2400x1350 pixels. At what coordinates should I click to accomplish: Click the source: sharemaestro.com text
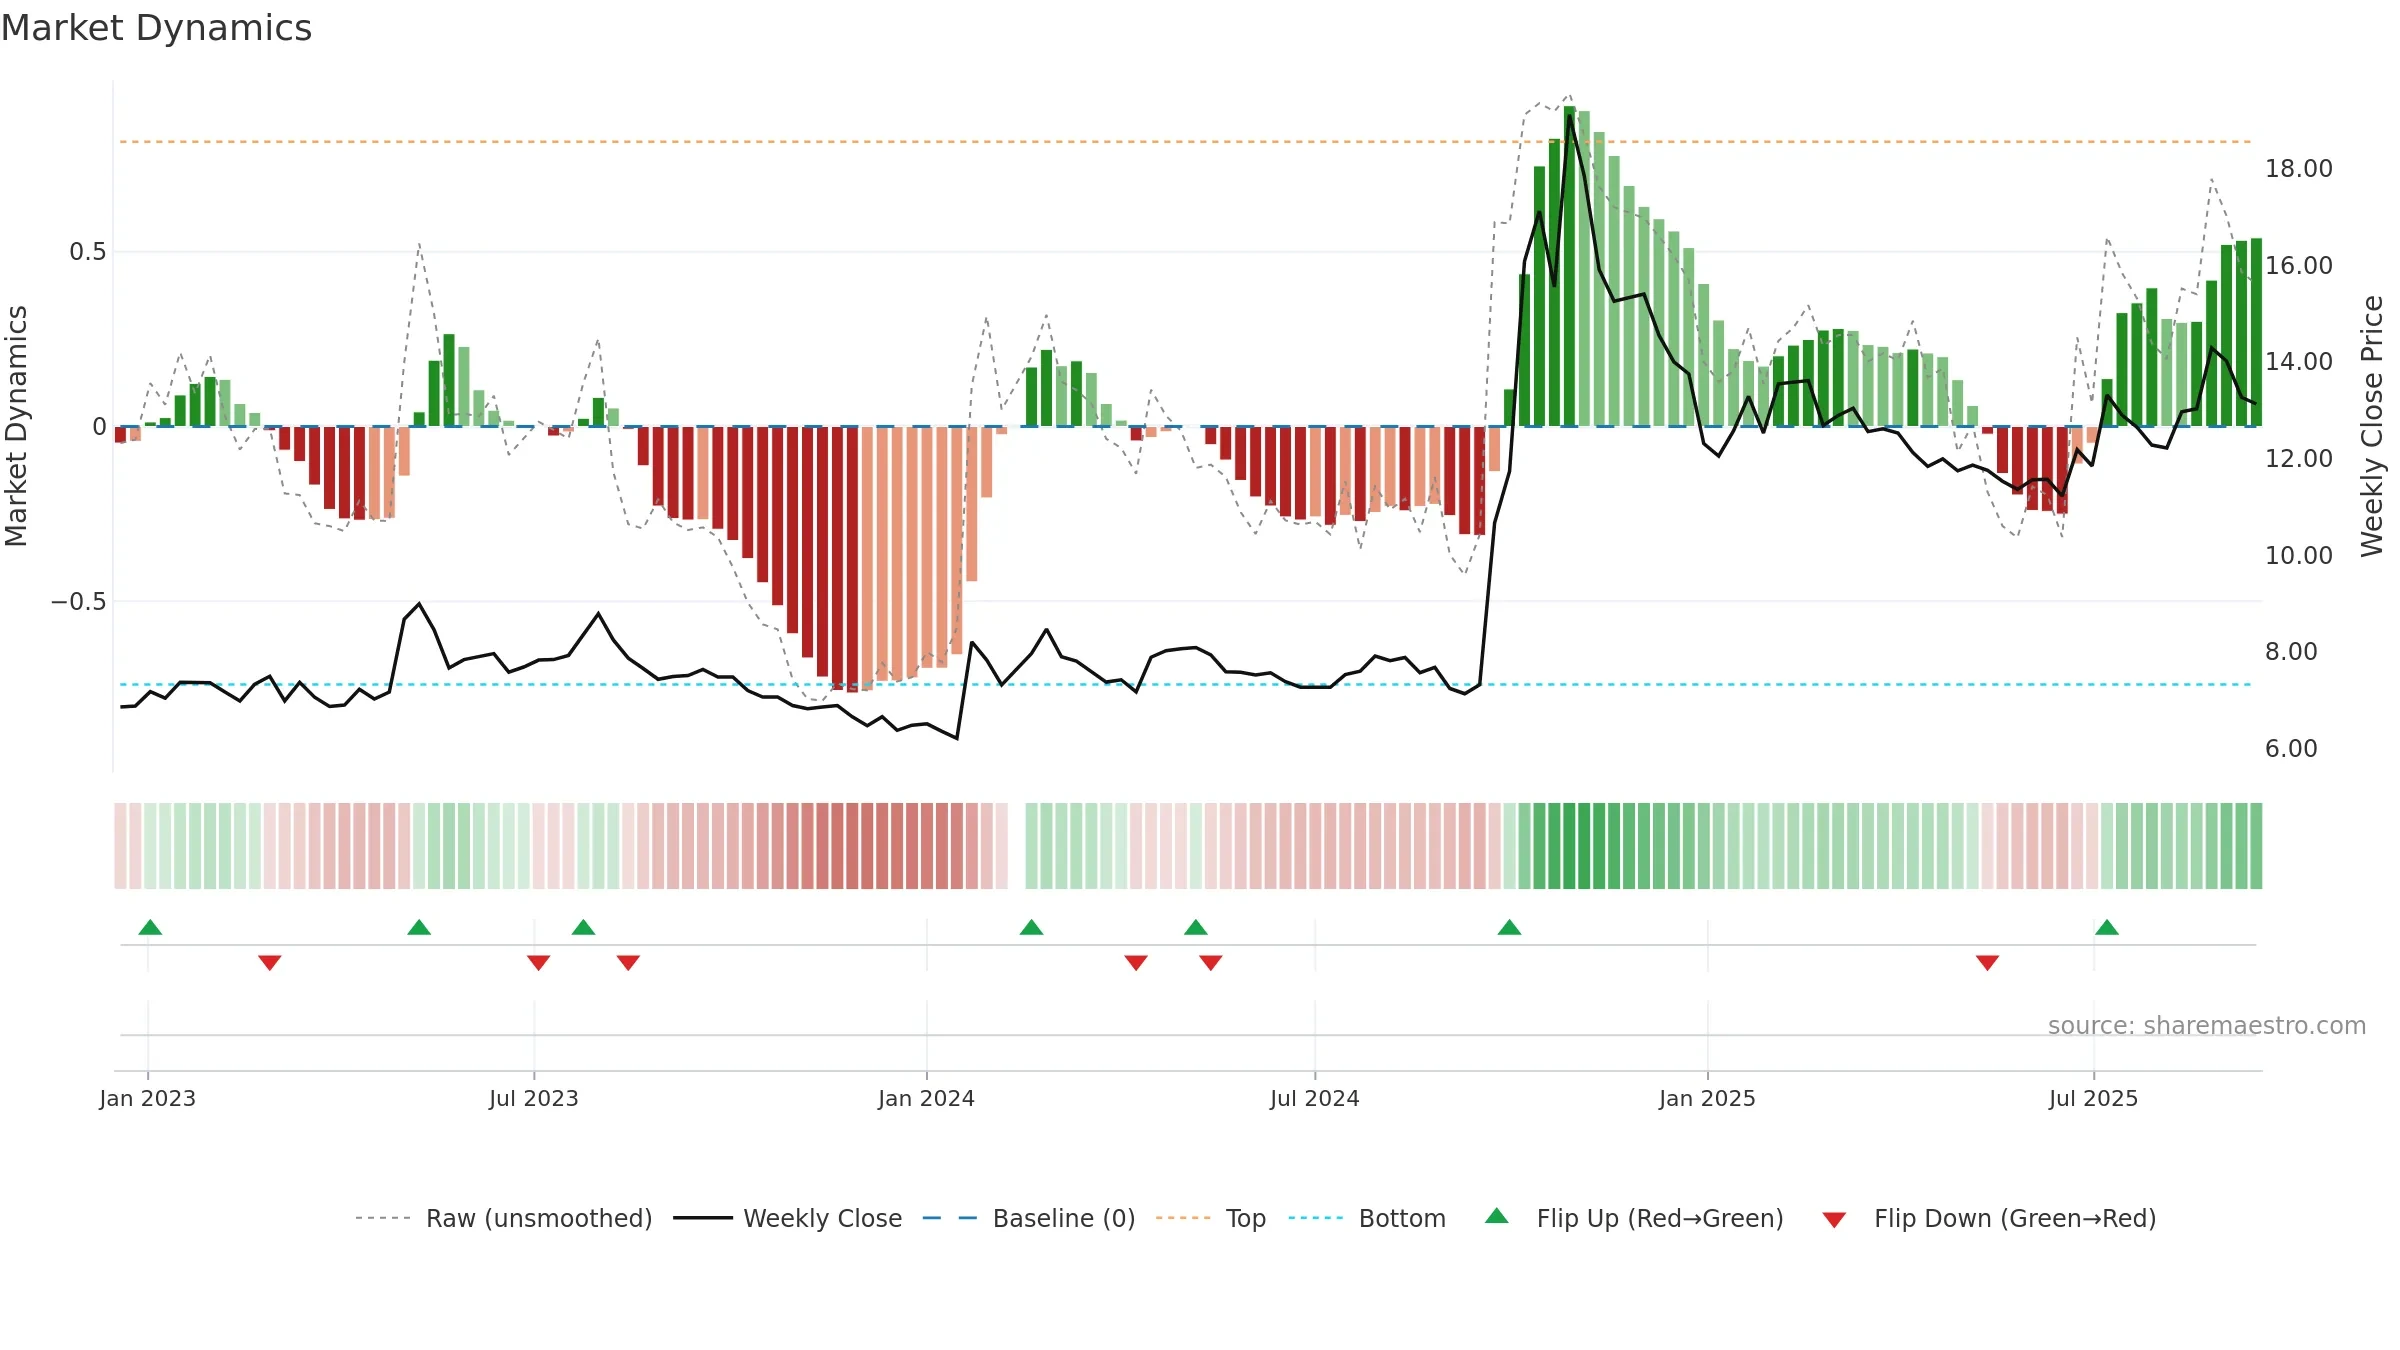(x=2207, y=1025)
